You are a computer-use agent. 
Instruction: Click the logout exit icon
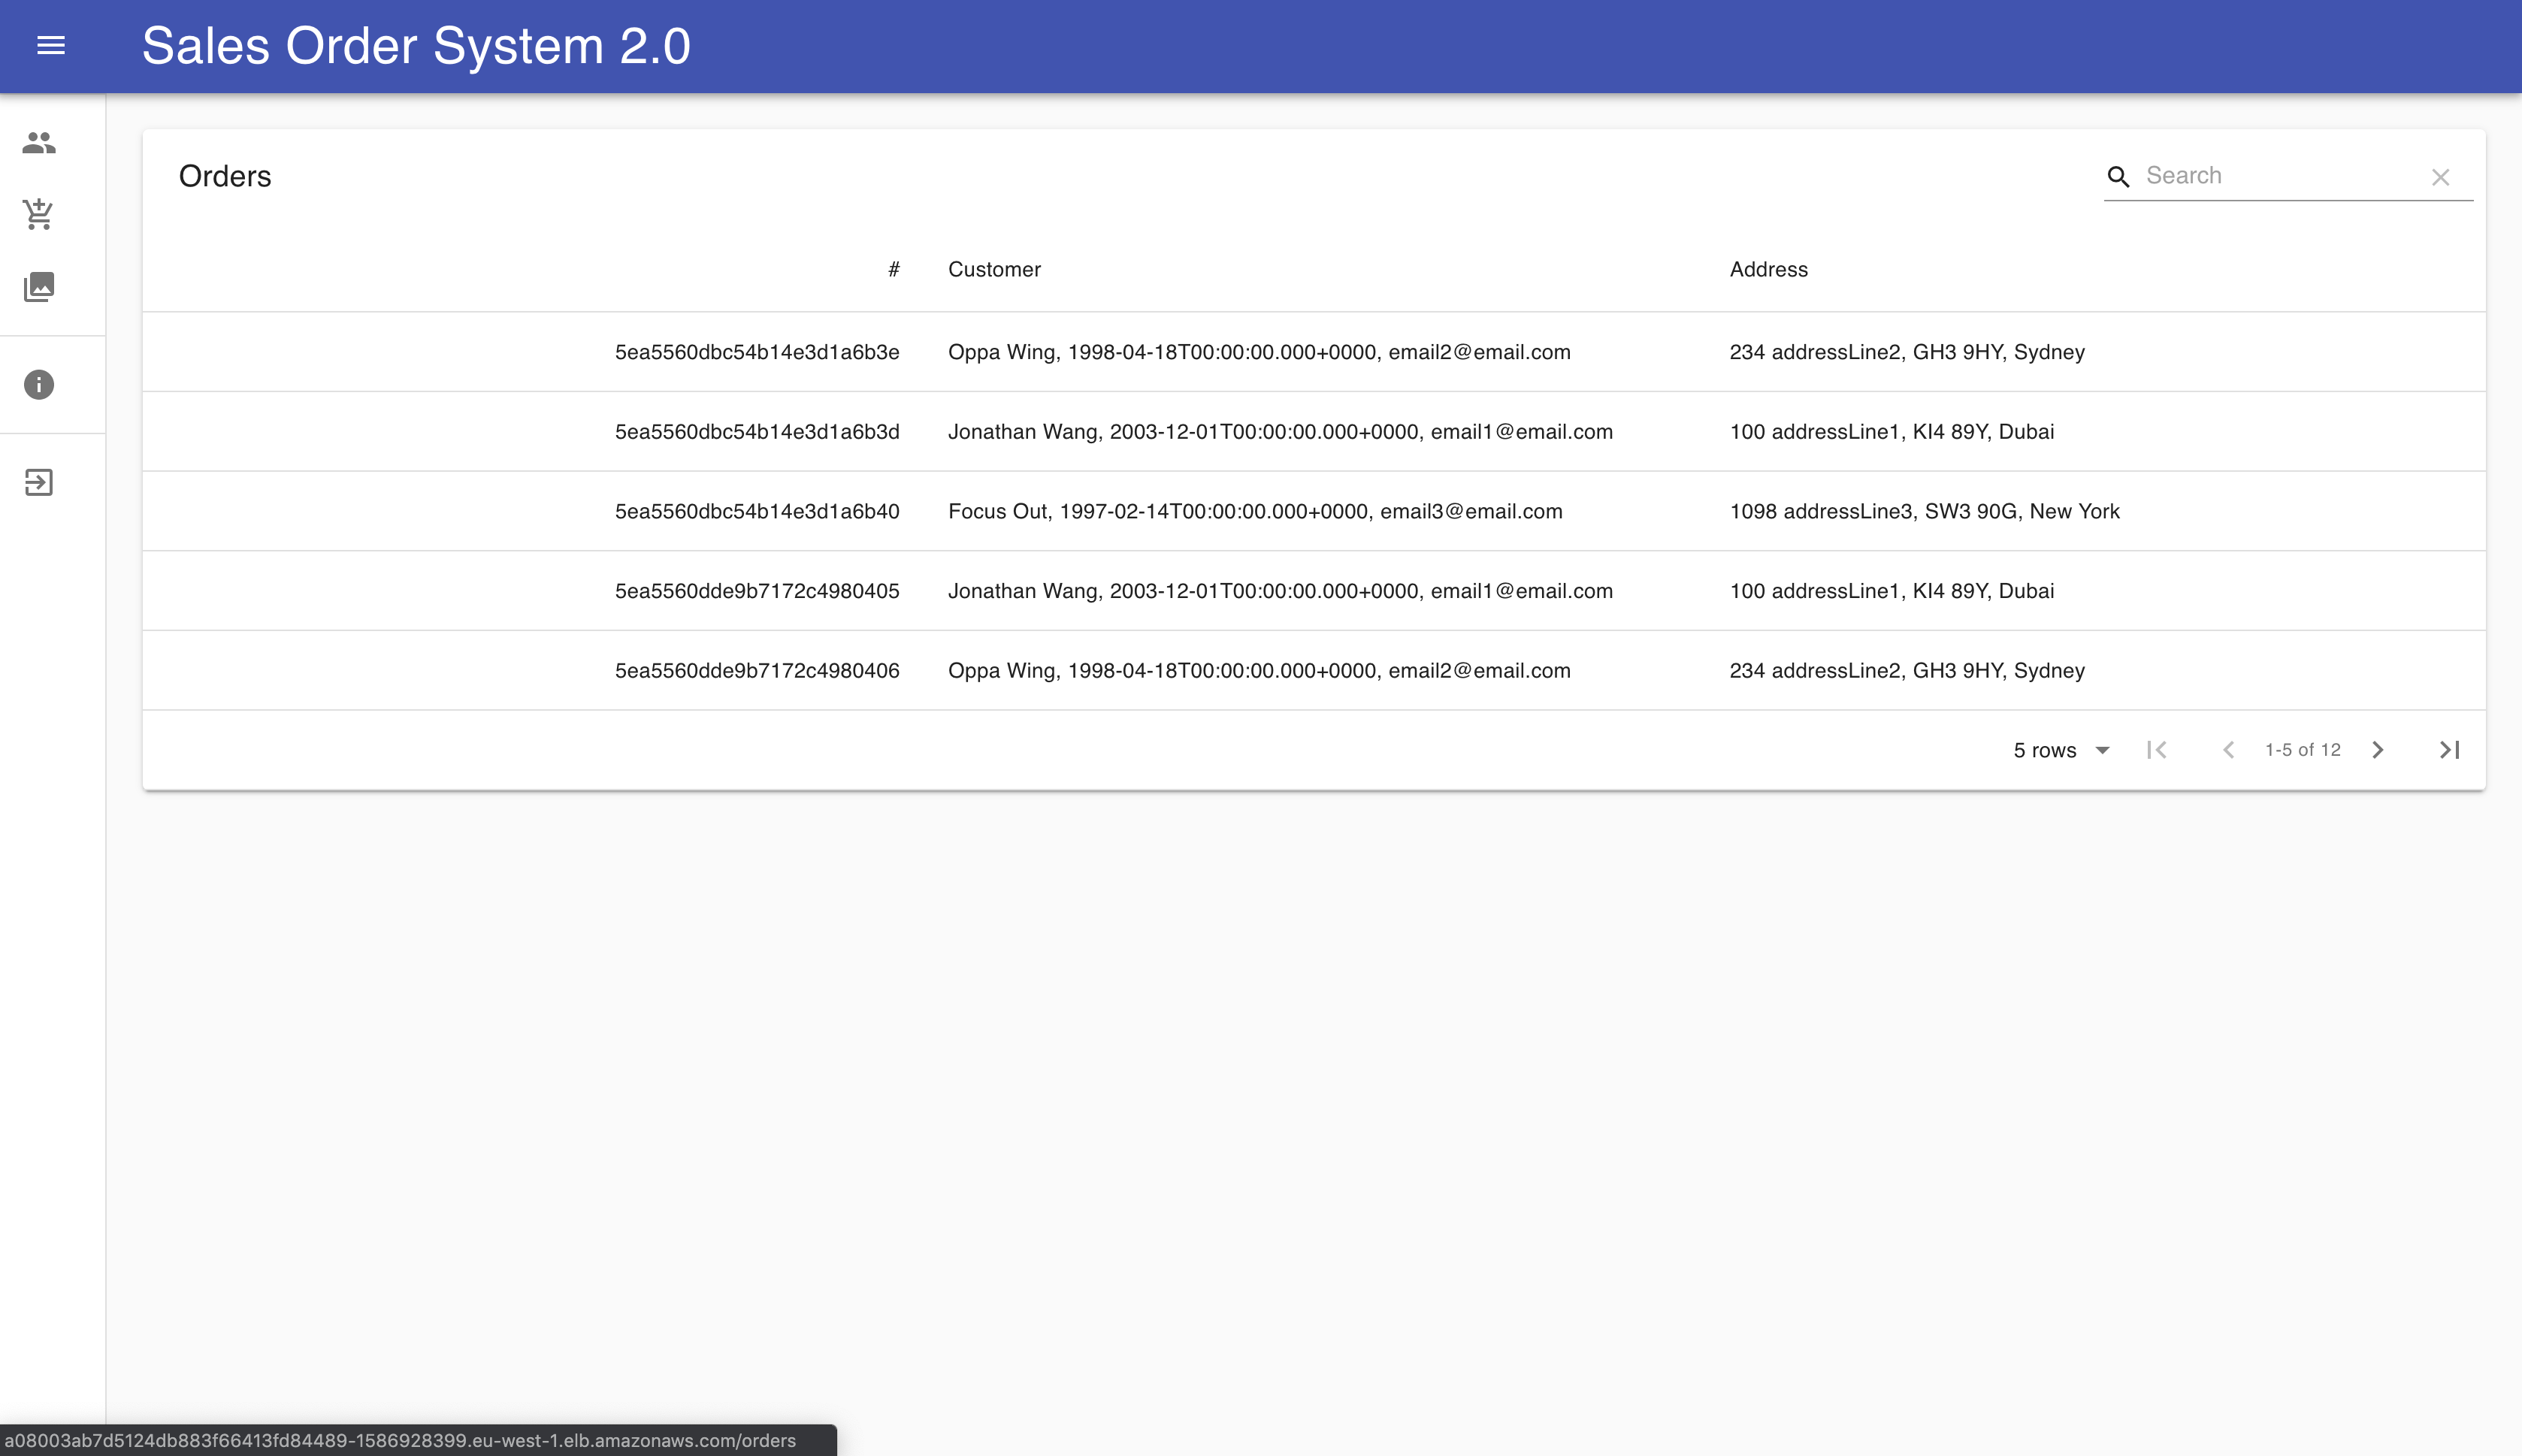click(x=39, y=483)
